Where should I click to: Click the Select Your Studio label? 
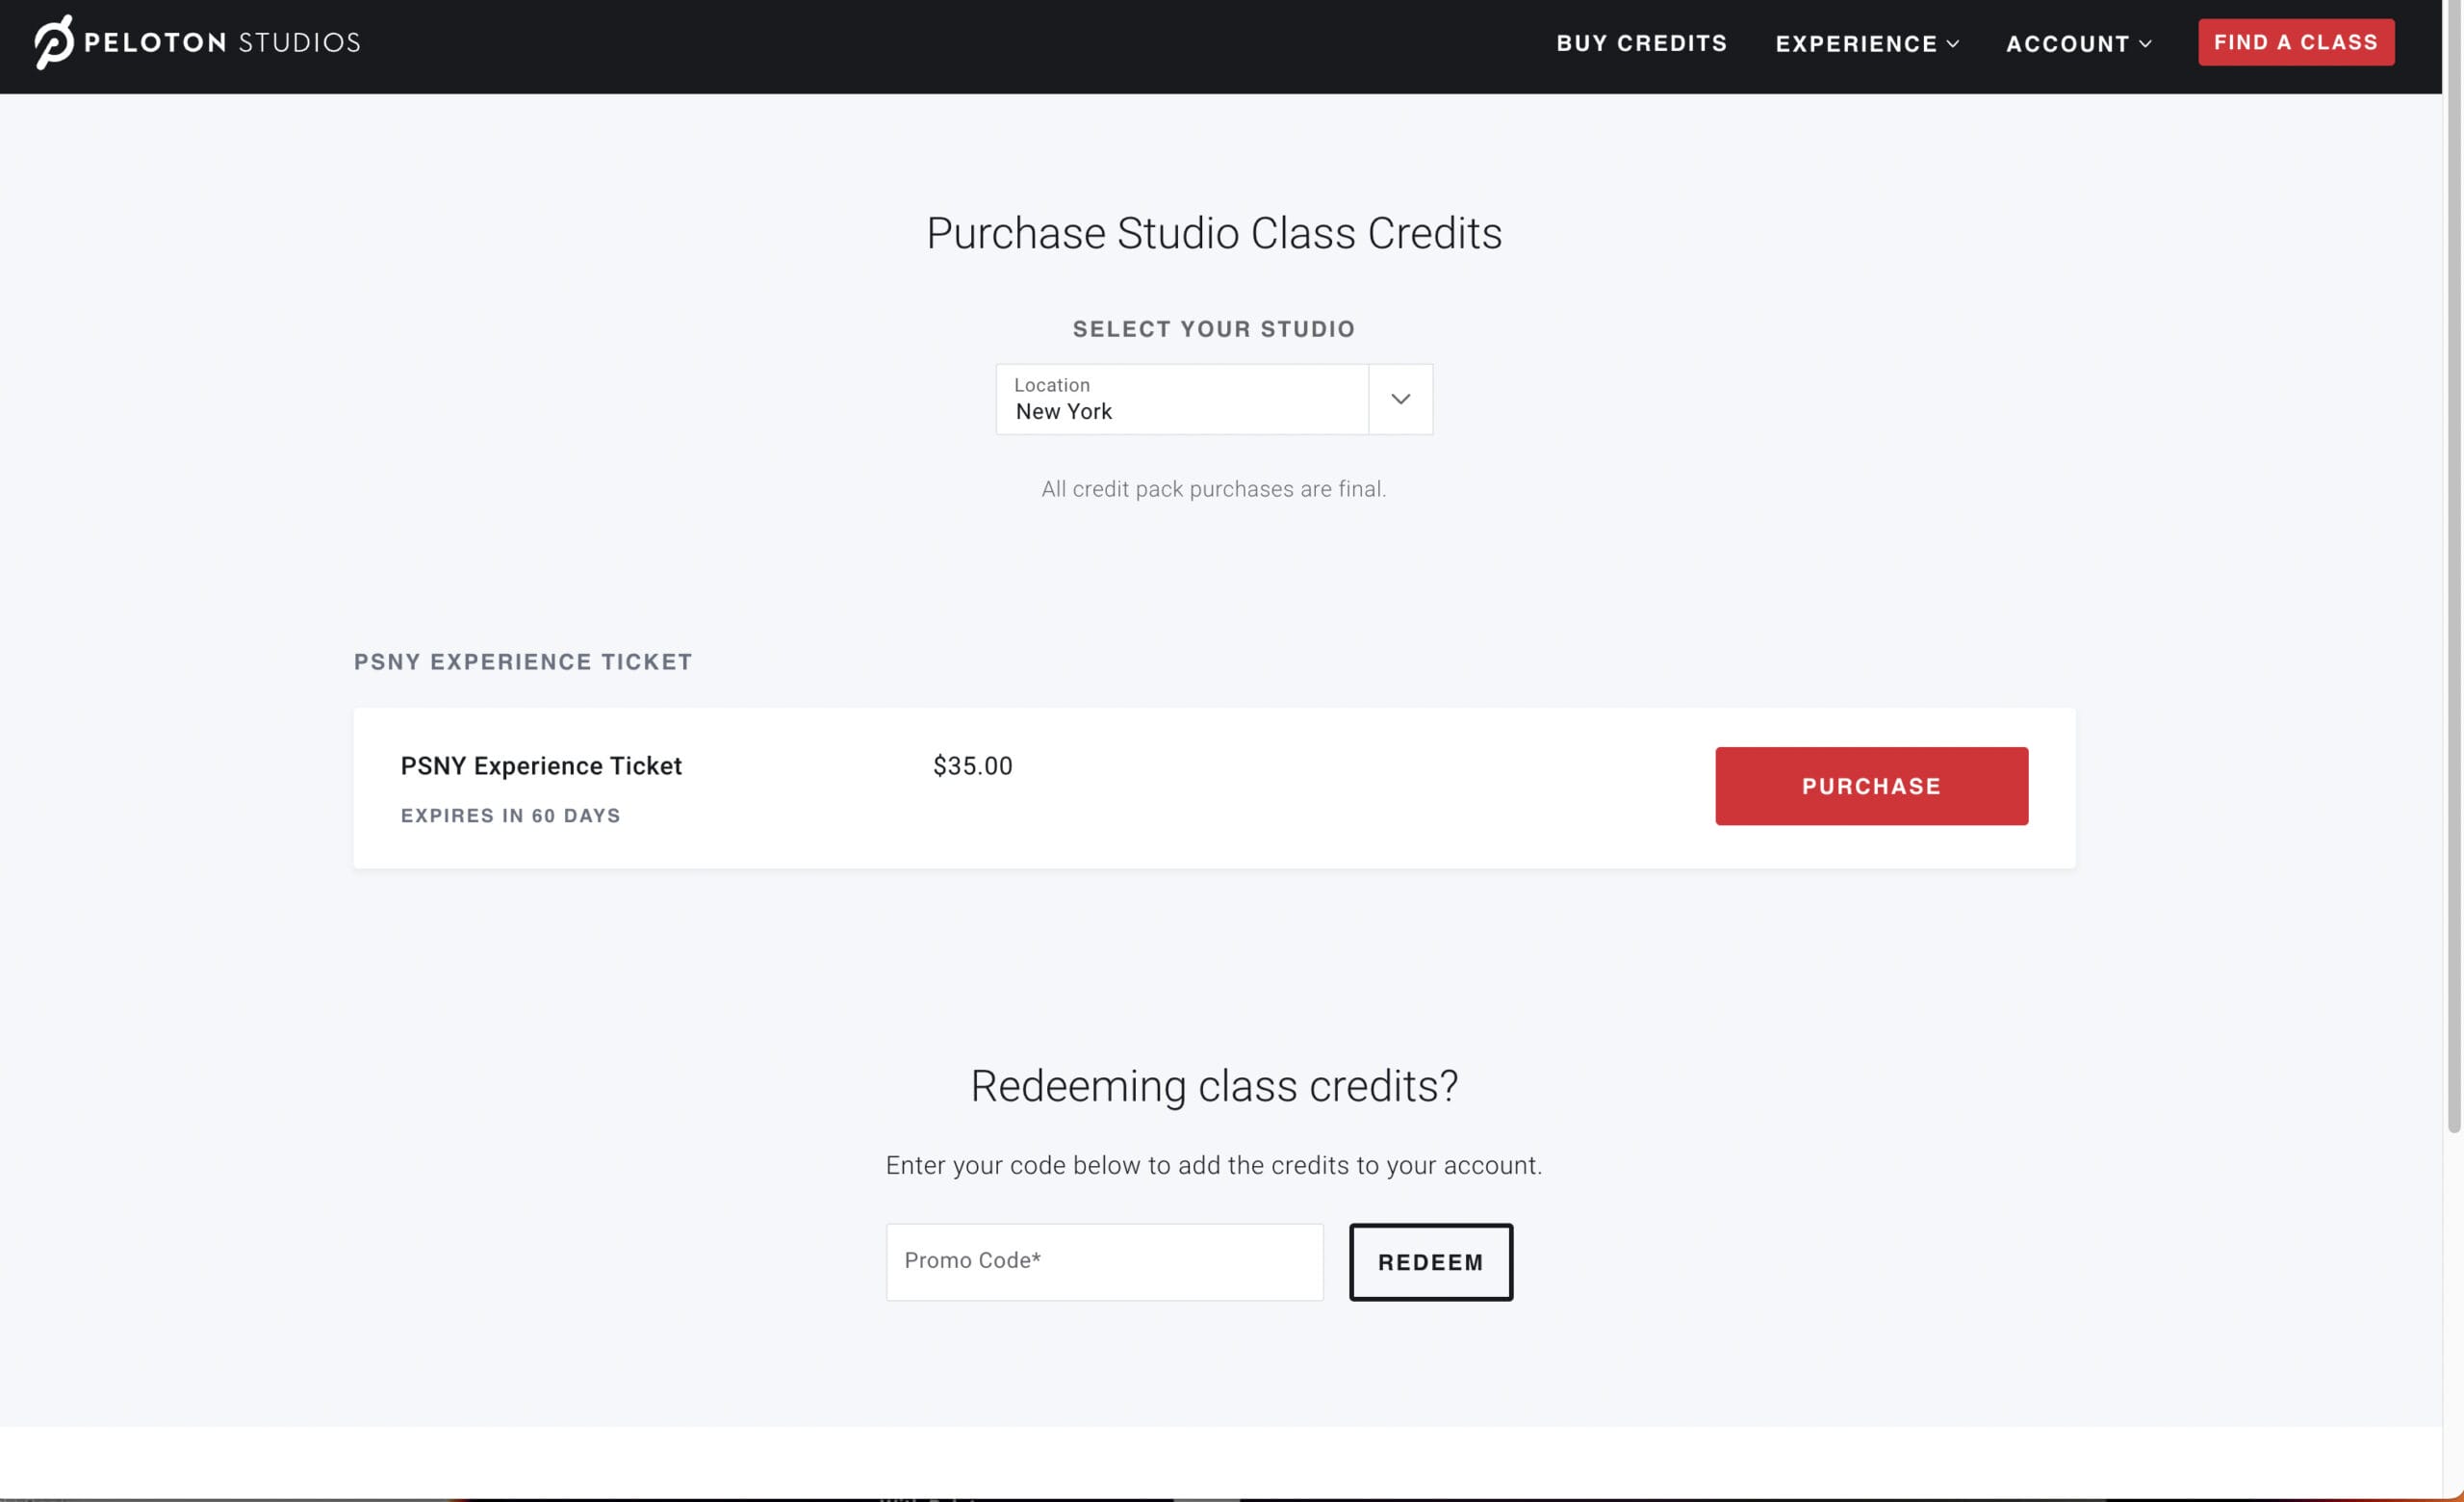1213,329
